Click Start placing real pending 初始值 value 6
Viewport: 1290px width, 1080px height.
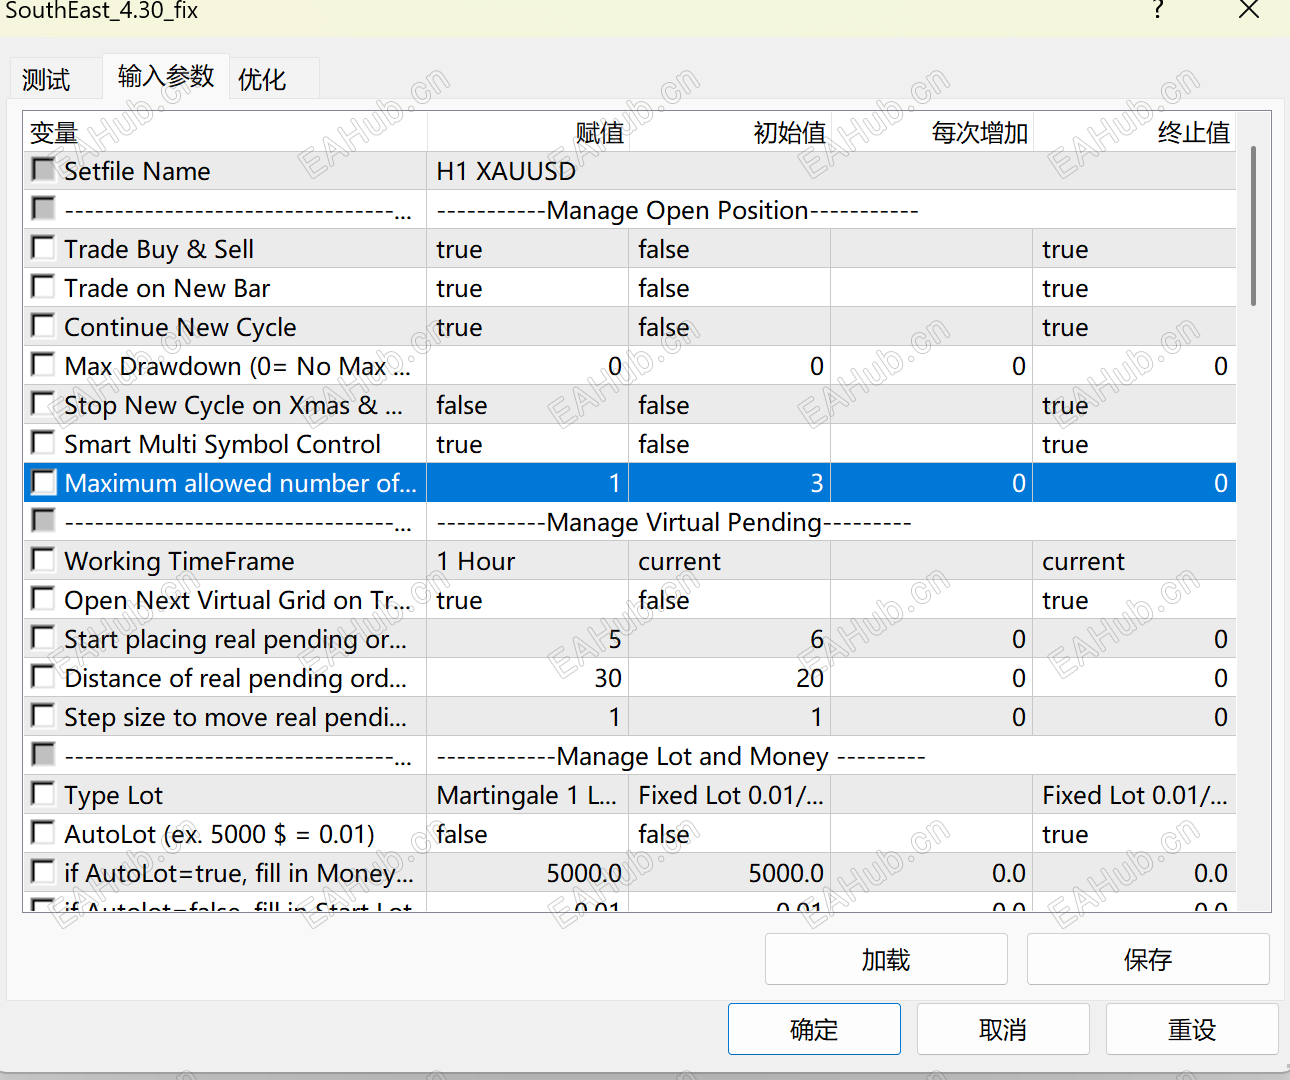(730, 639)
